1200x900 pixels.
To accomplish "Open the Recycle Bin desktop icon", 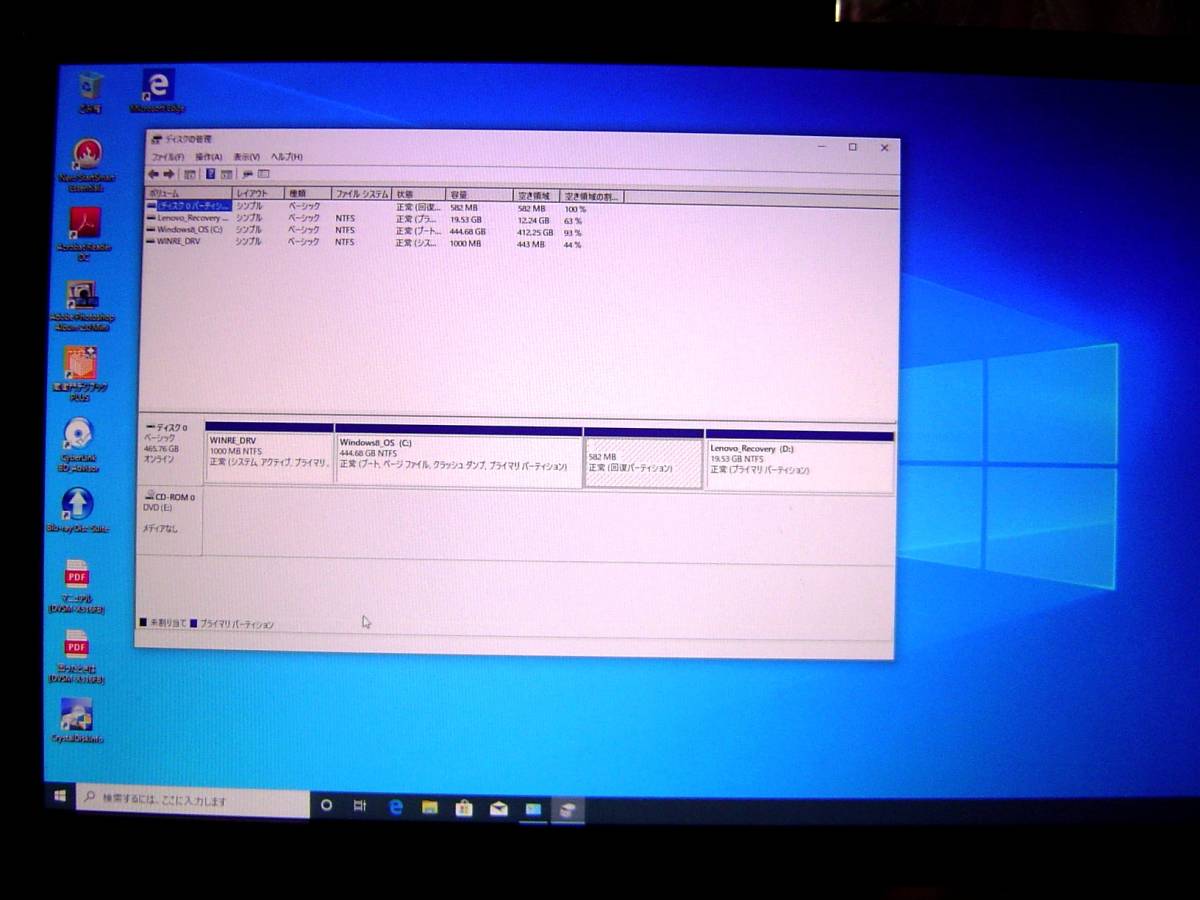I will click(x=90, y=91).
